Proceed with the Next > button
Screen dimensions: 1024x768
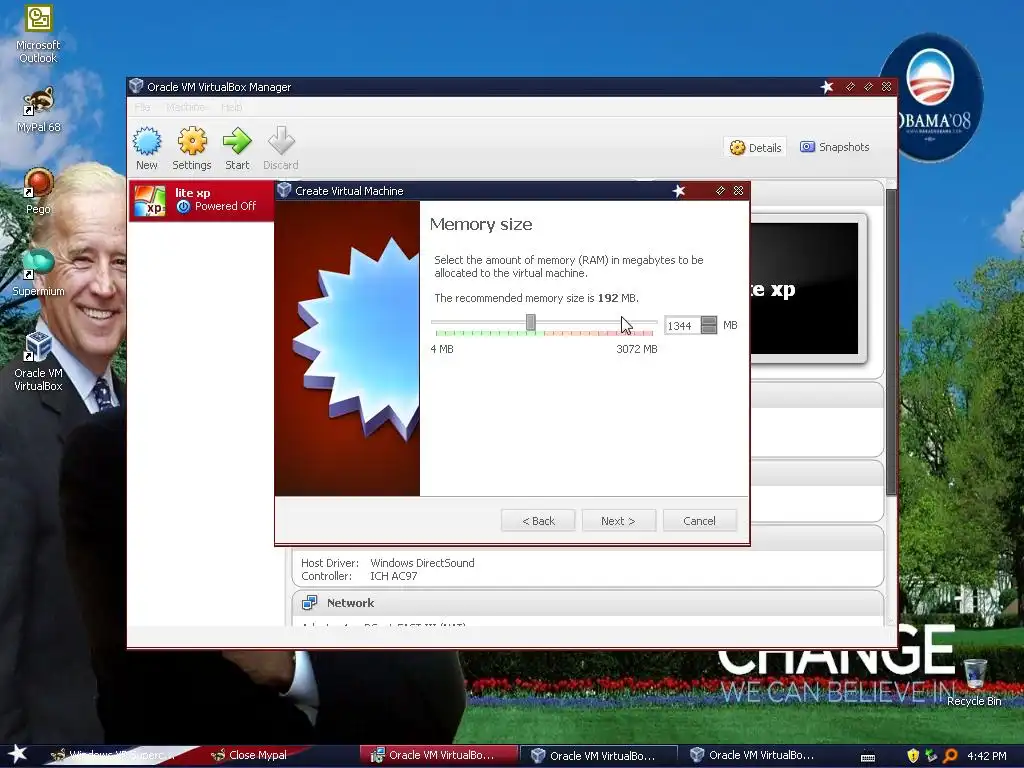coord(618,520)
